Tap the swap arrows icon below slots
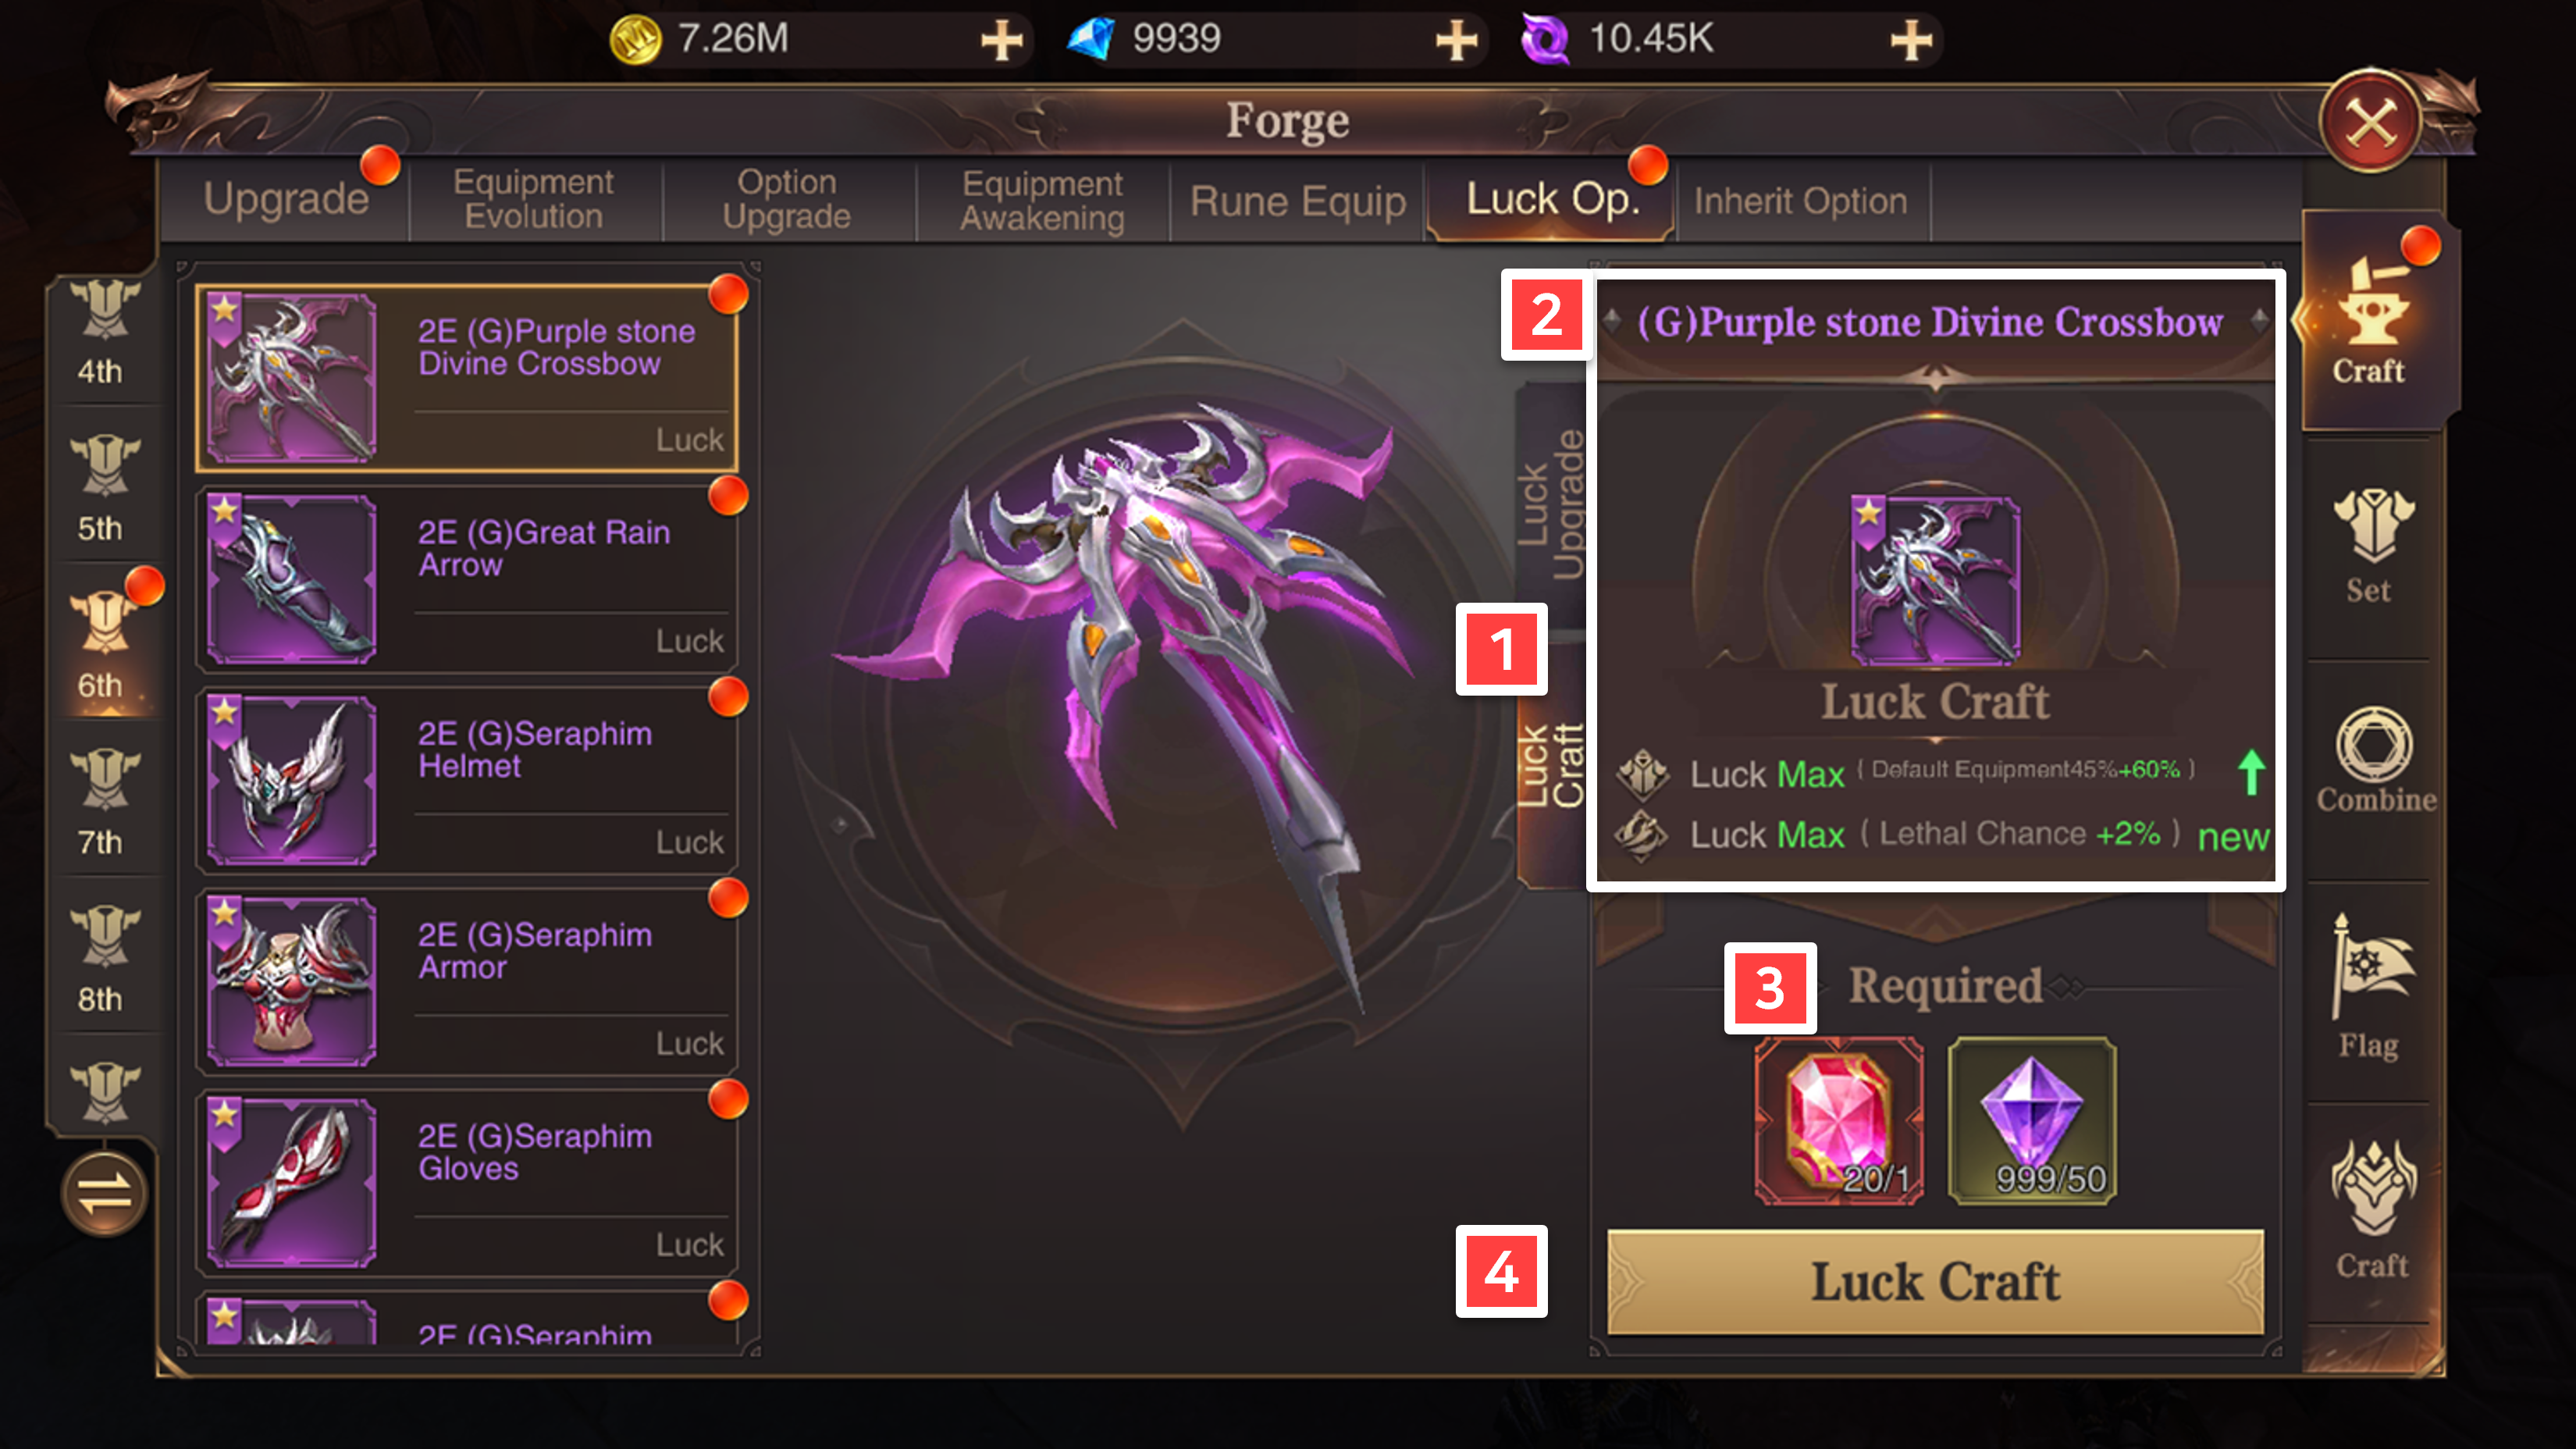The width and height of the screenshot is (2576, 1449). click(x=104, y=1192)
